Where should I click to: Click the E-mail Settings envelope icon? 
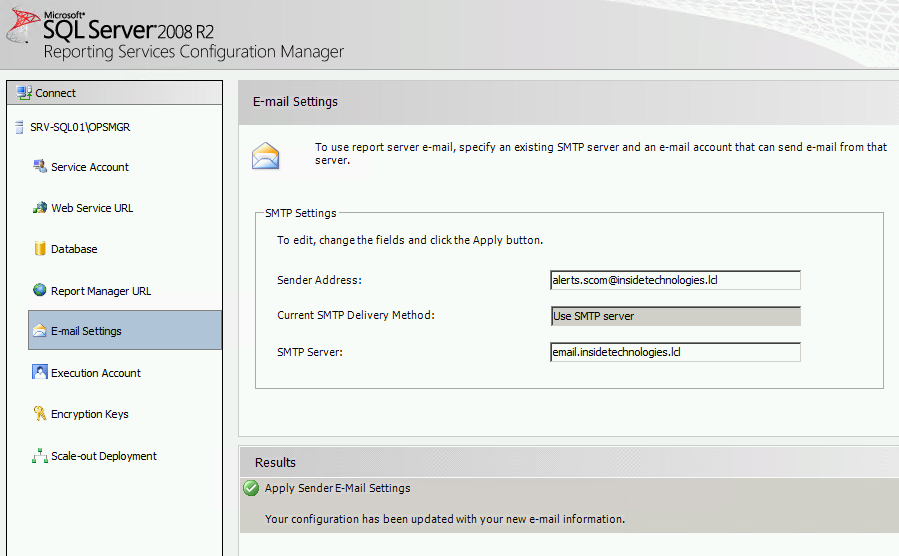tap(40, 331)
